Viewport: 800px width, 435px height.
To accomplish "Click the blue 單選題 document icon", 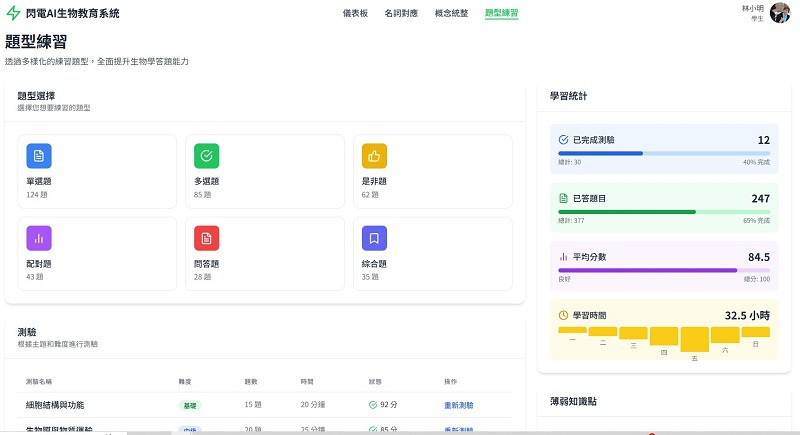I will pos(39,156).
